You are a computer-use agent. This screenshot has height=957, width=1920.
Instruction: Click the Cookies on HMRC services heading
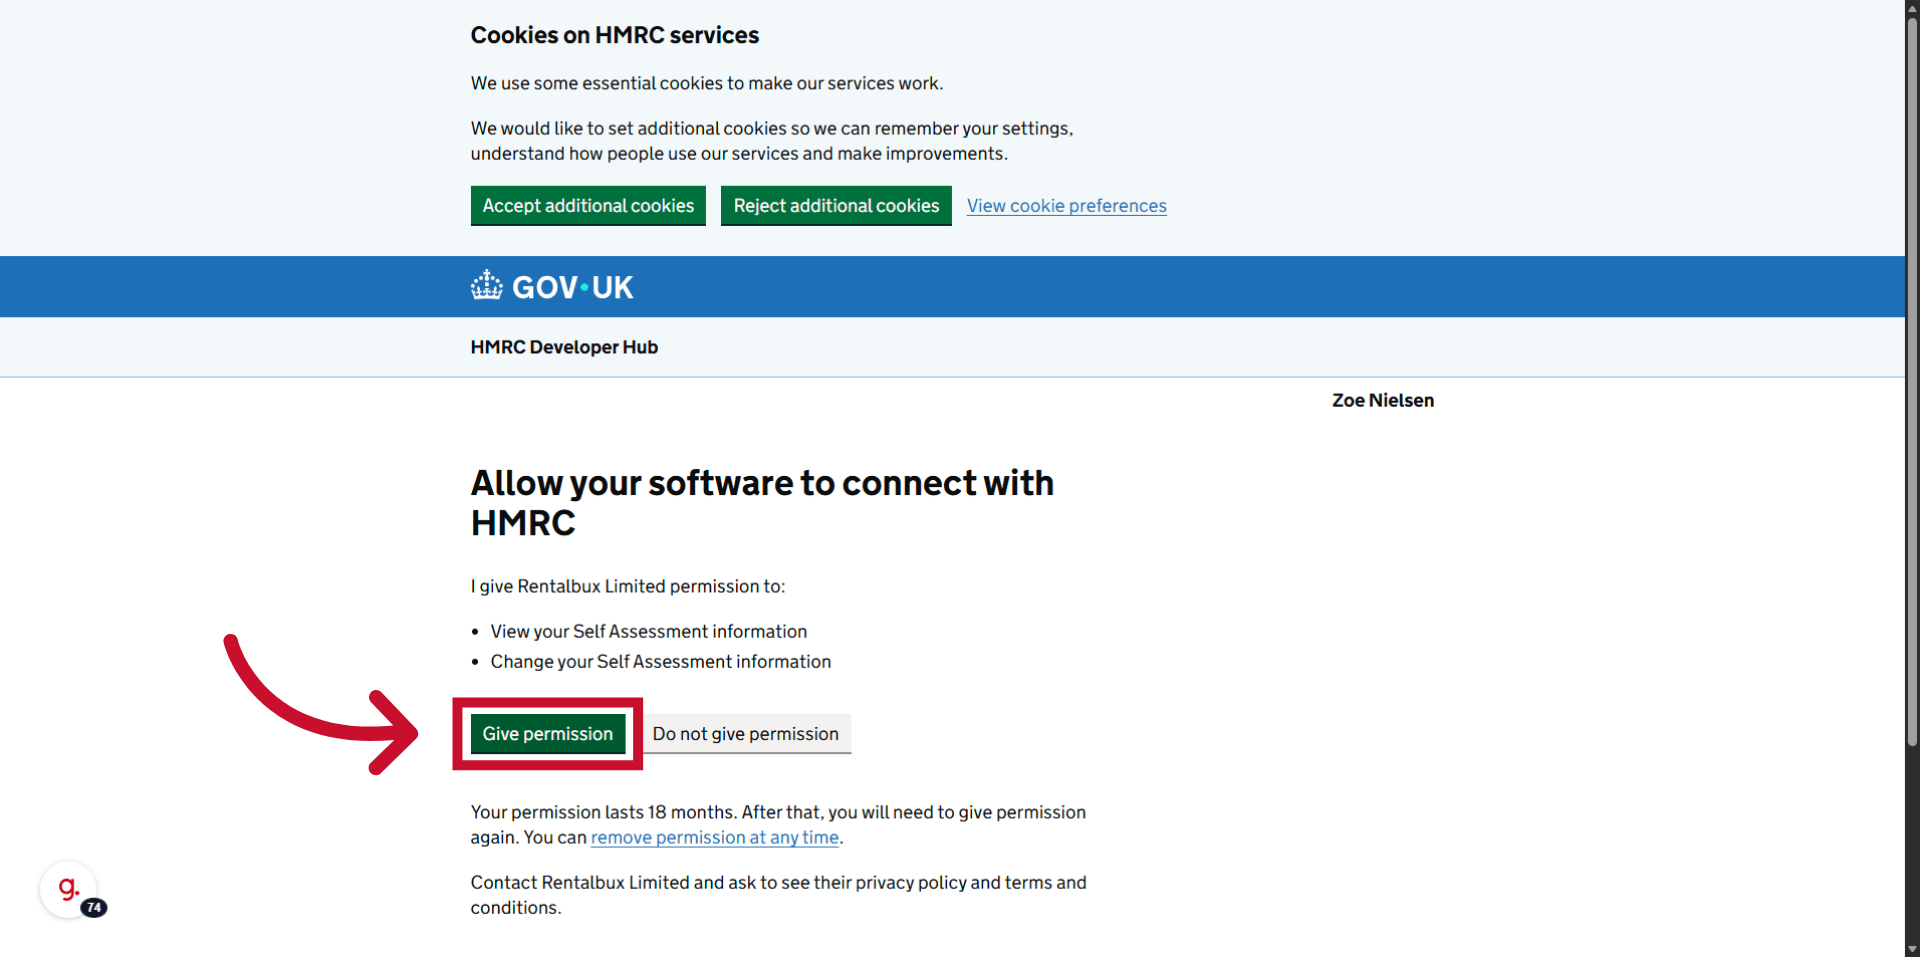click(615, 35)
